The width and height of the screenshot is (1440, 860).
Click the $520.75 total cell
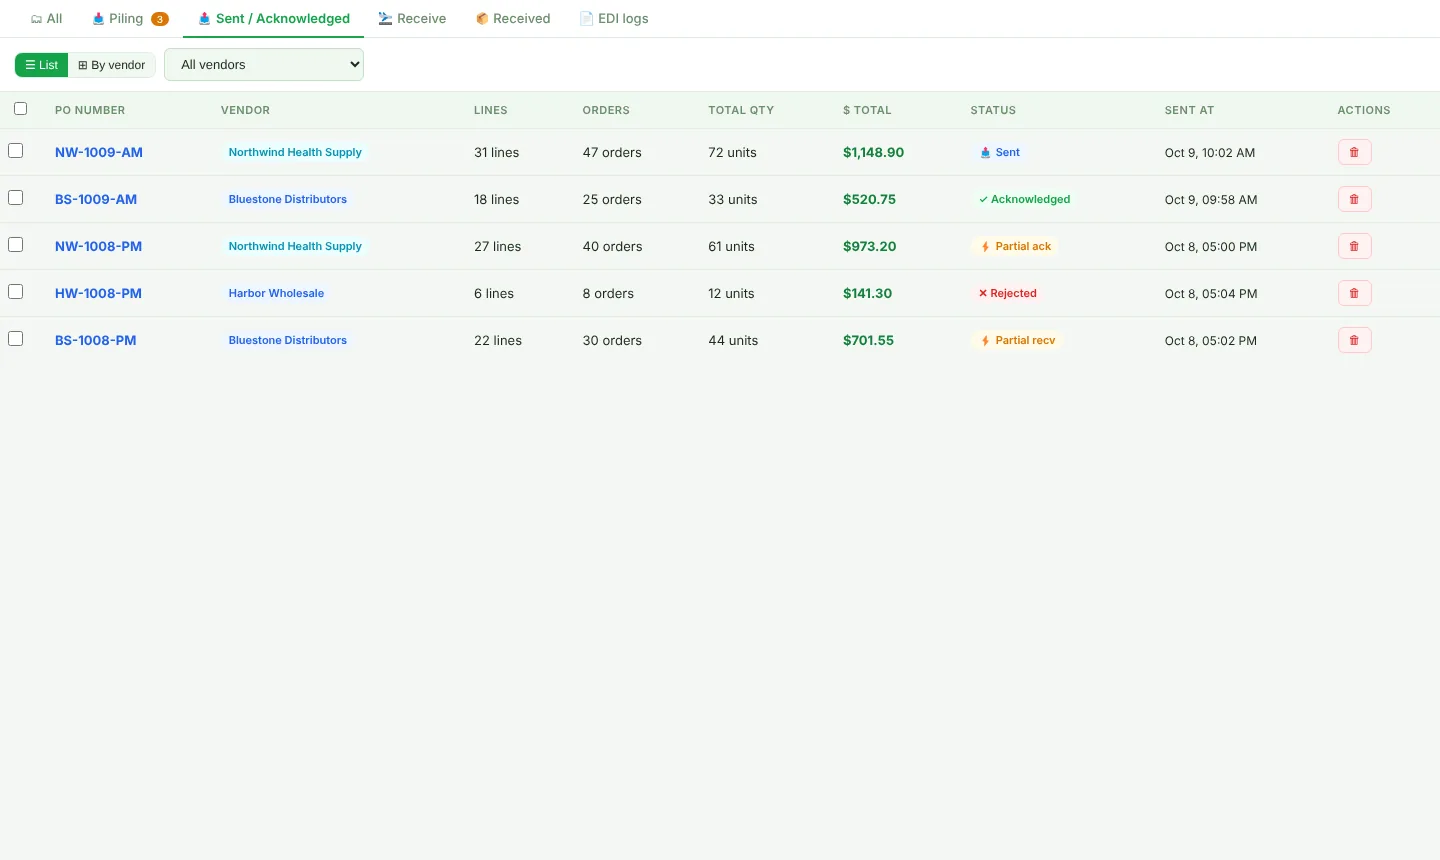point(869,200)
